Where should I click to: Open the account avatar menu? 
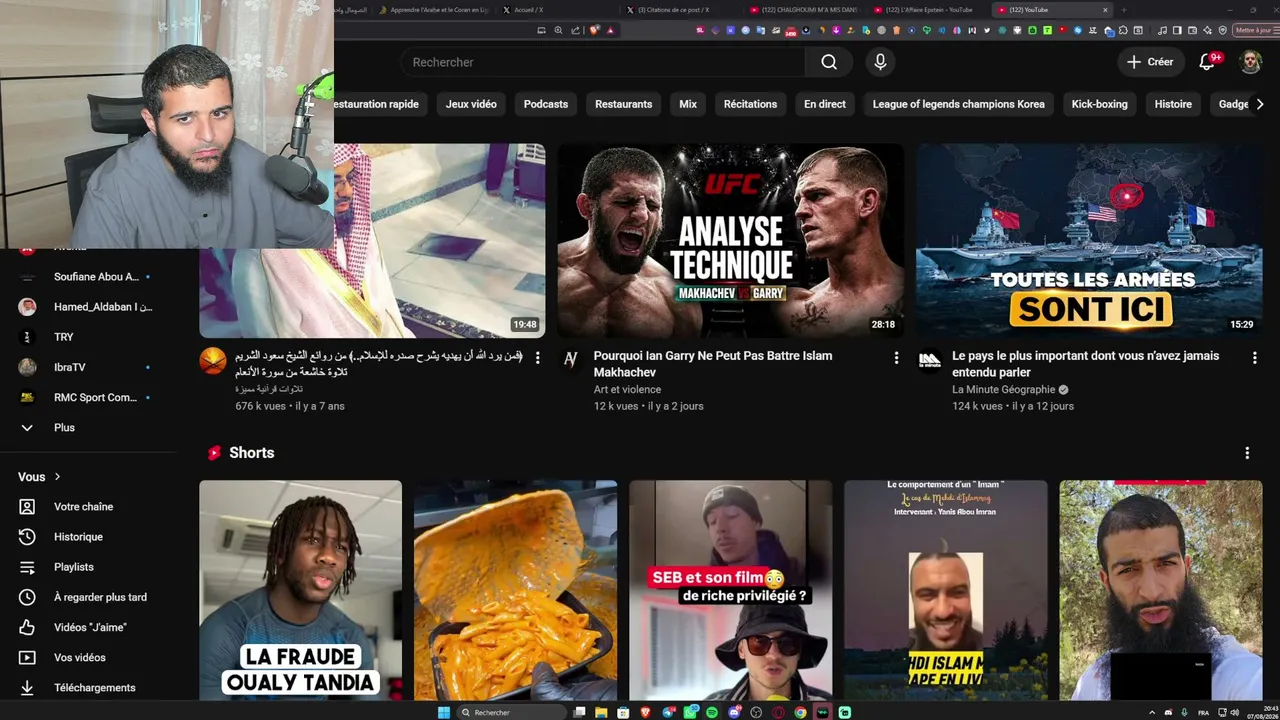pos(1251,62)
